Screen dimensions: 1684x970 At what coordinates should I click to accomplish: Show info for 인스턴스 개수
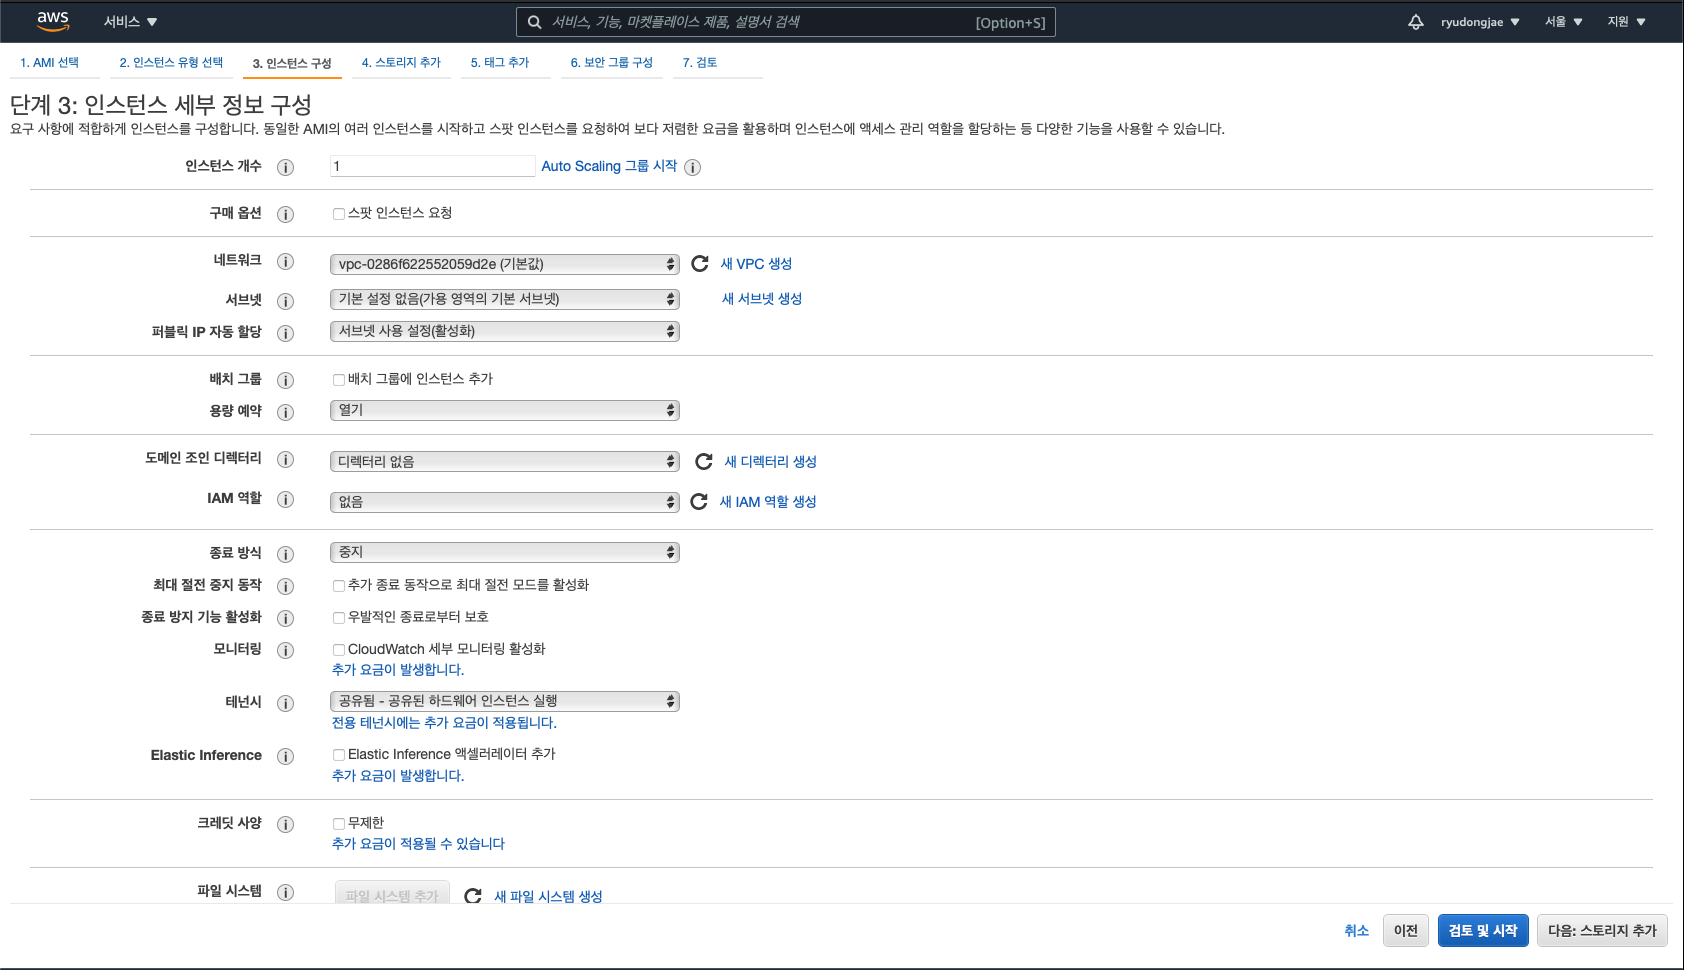tap(286, 167)
